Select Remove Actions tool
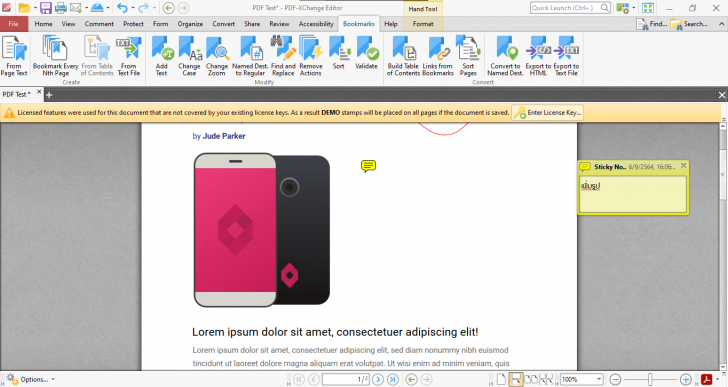Screen dimensions: 728x387 311,56
